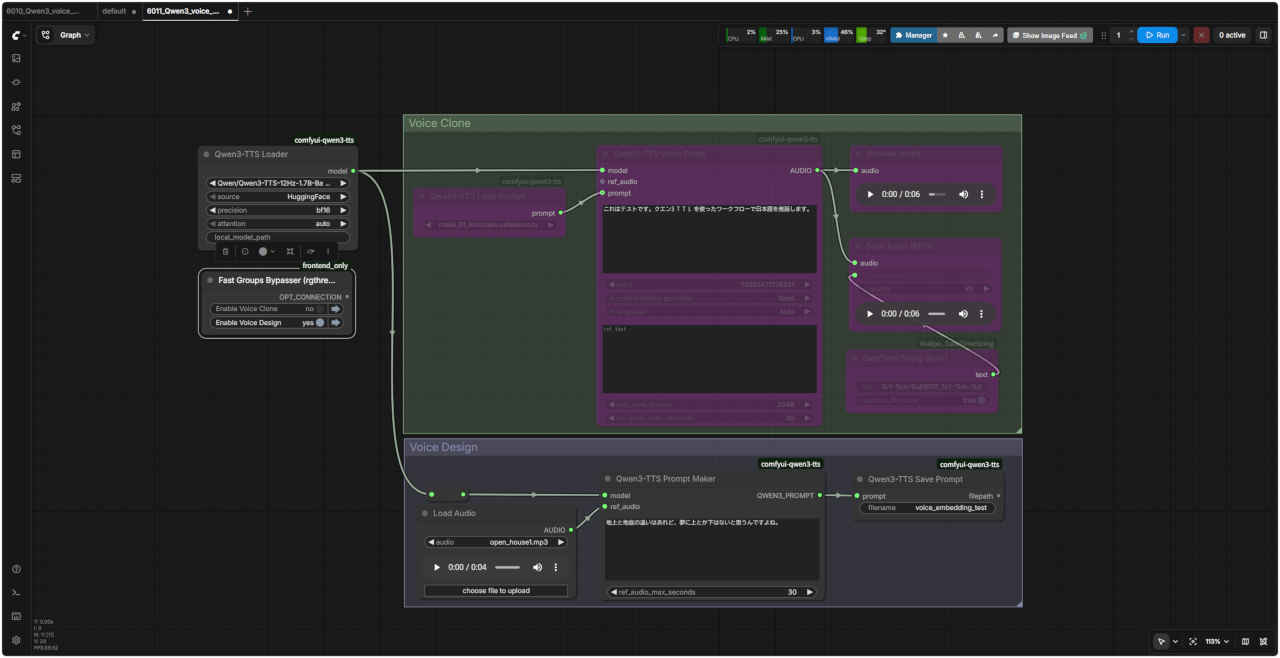
Task: Switch to the 6010_Qwen3_voice workflow tab
Action: pos(45,11)
